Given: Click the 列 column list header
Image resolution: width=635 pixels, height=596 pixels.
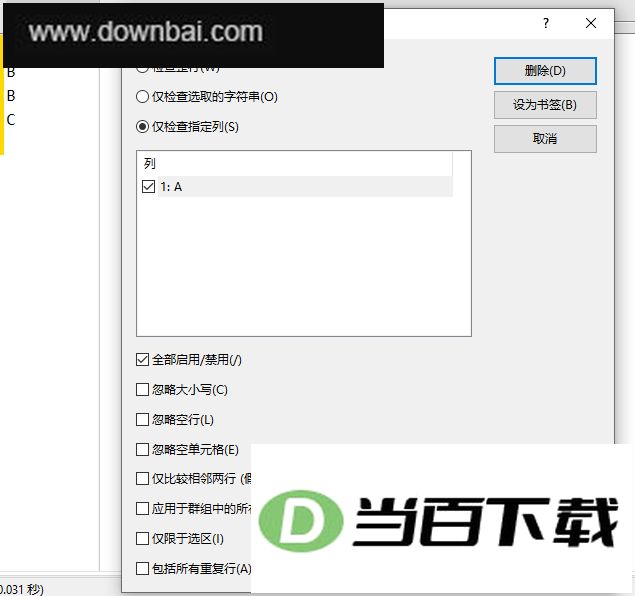Looking at the screenshot, I should pyautogui.click(x=295, y=164).
